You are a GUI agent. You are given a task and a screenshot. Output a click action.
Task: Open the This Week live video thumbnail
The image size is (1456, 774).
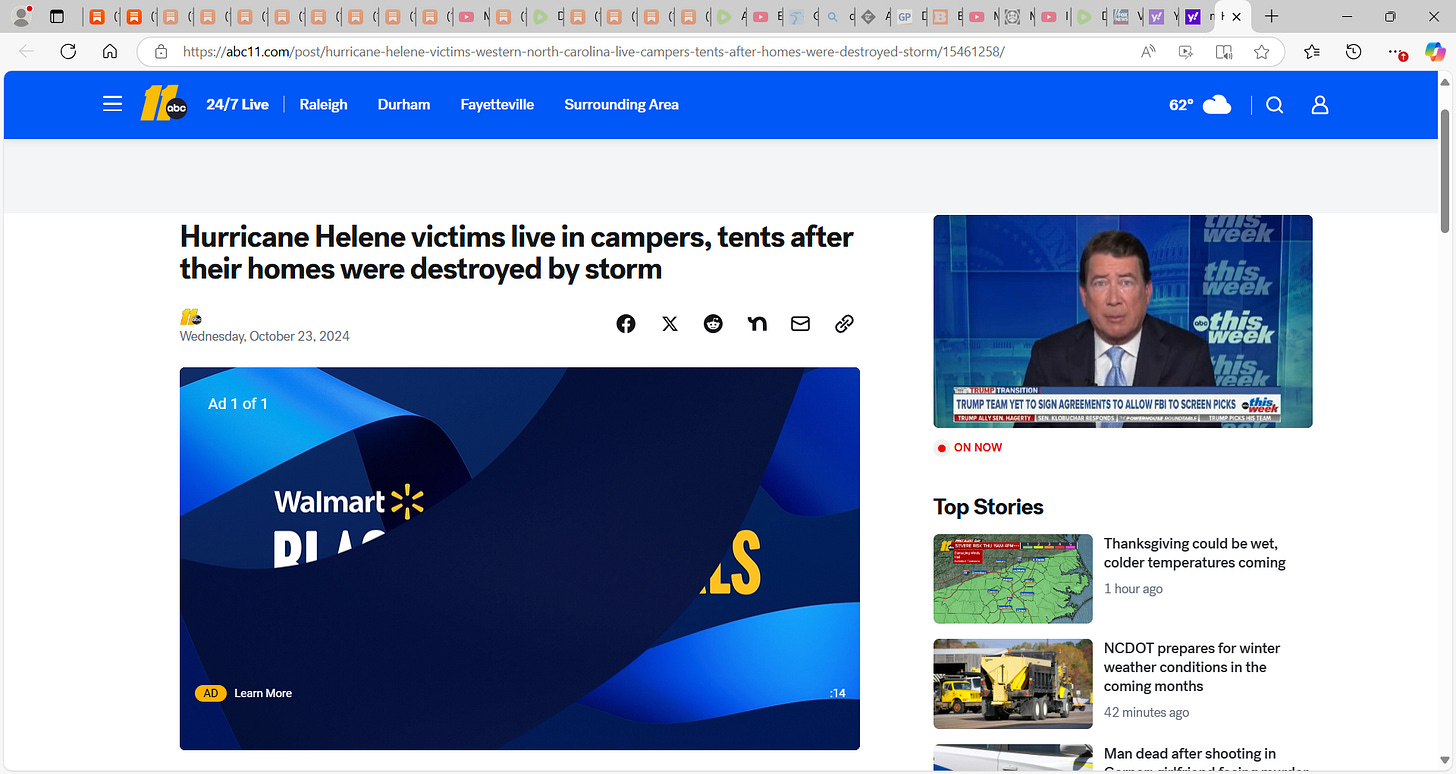click(1123, 321)
